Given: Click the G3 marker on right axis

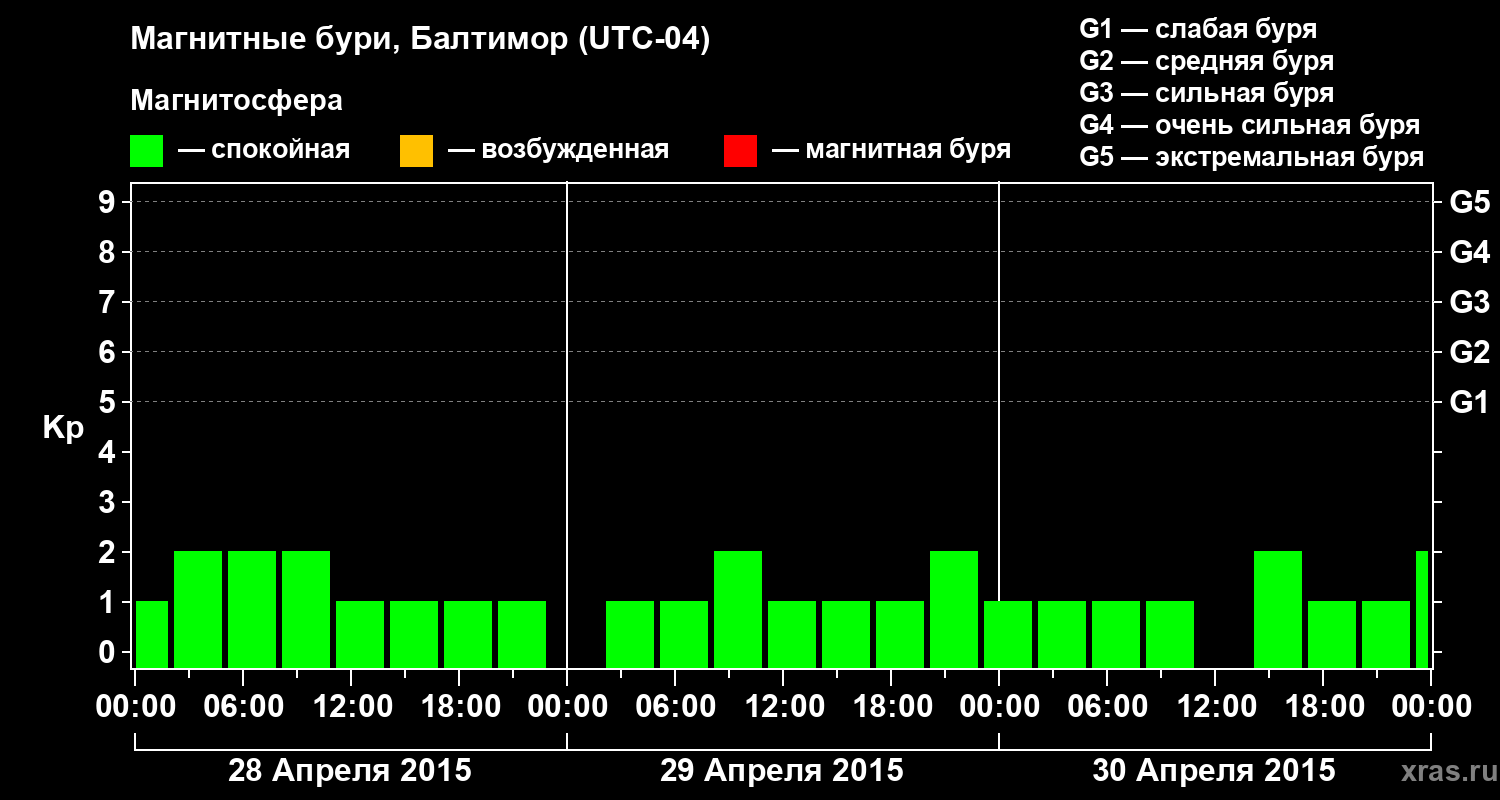Looking at the screenshot, I should [1469, 303].
